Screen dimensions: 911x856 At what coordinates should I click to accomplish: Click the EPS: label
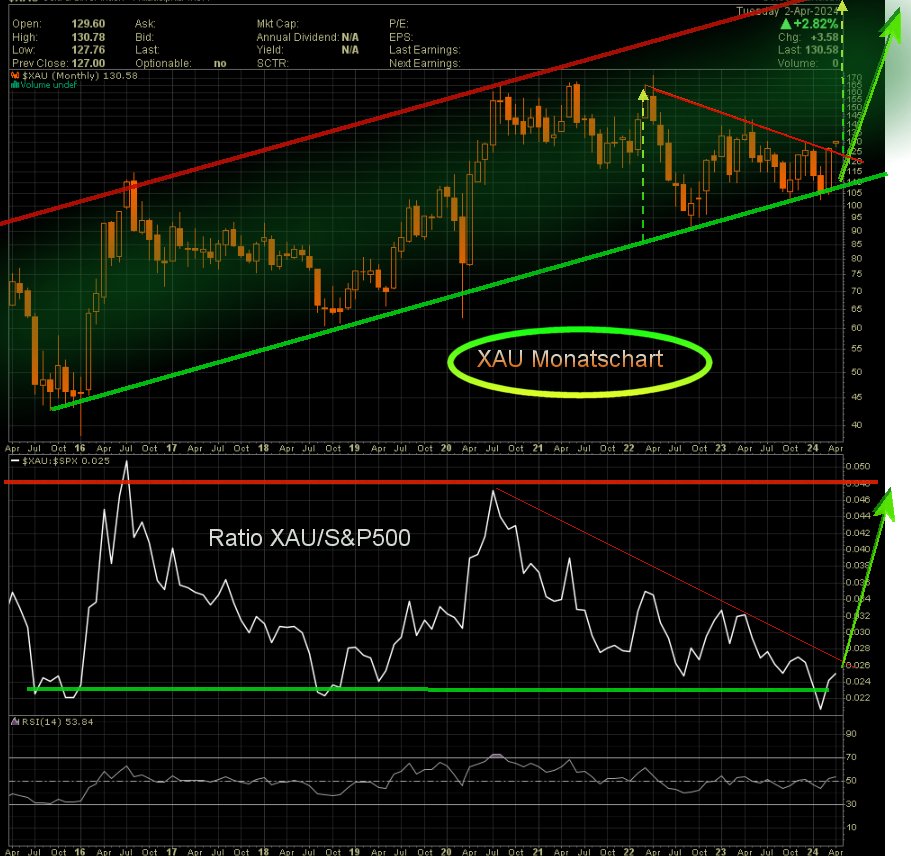click(x=401, y=37)
